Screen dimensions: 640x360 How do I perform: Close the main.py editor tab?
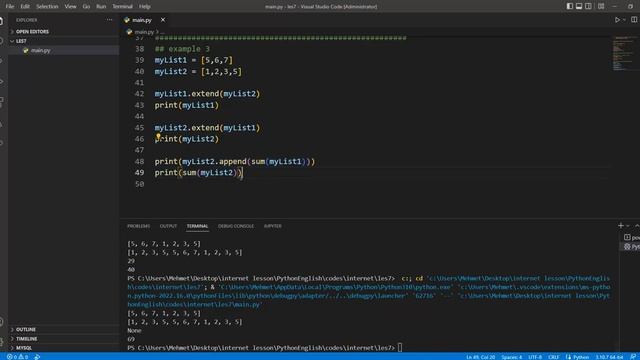[163, 20]
